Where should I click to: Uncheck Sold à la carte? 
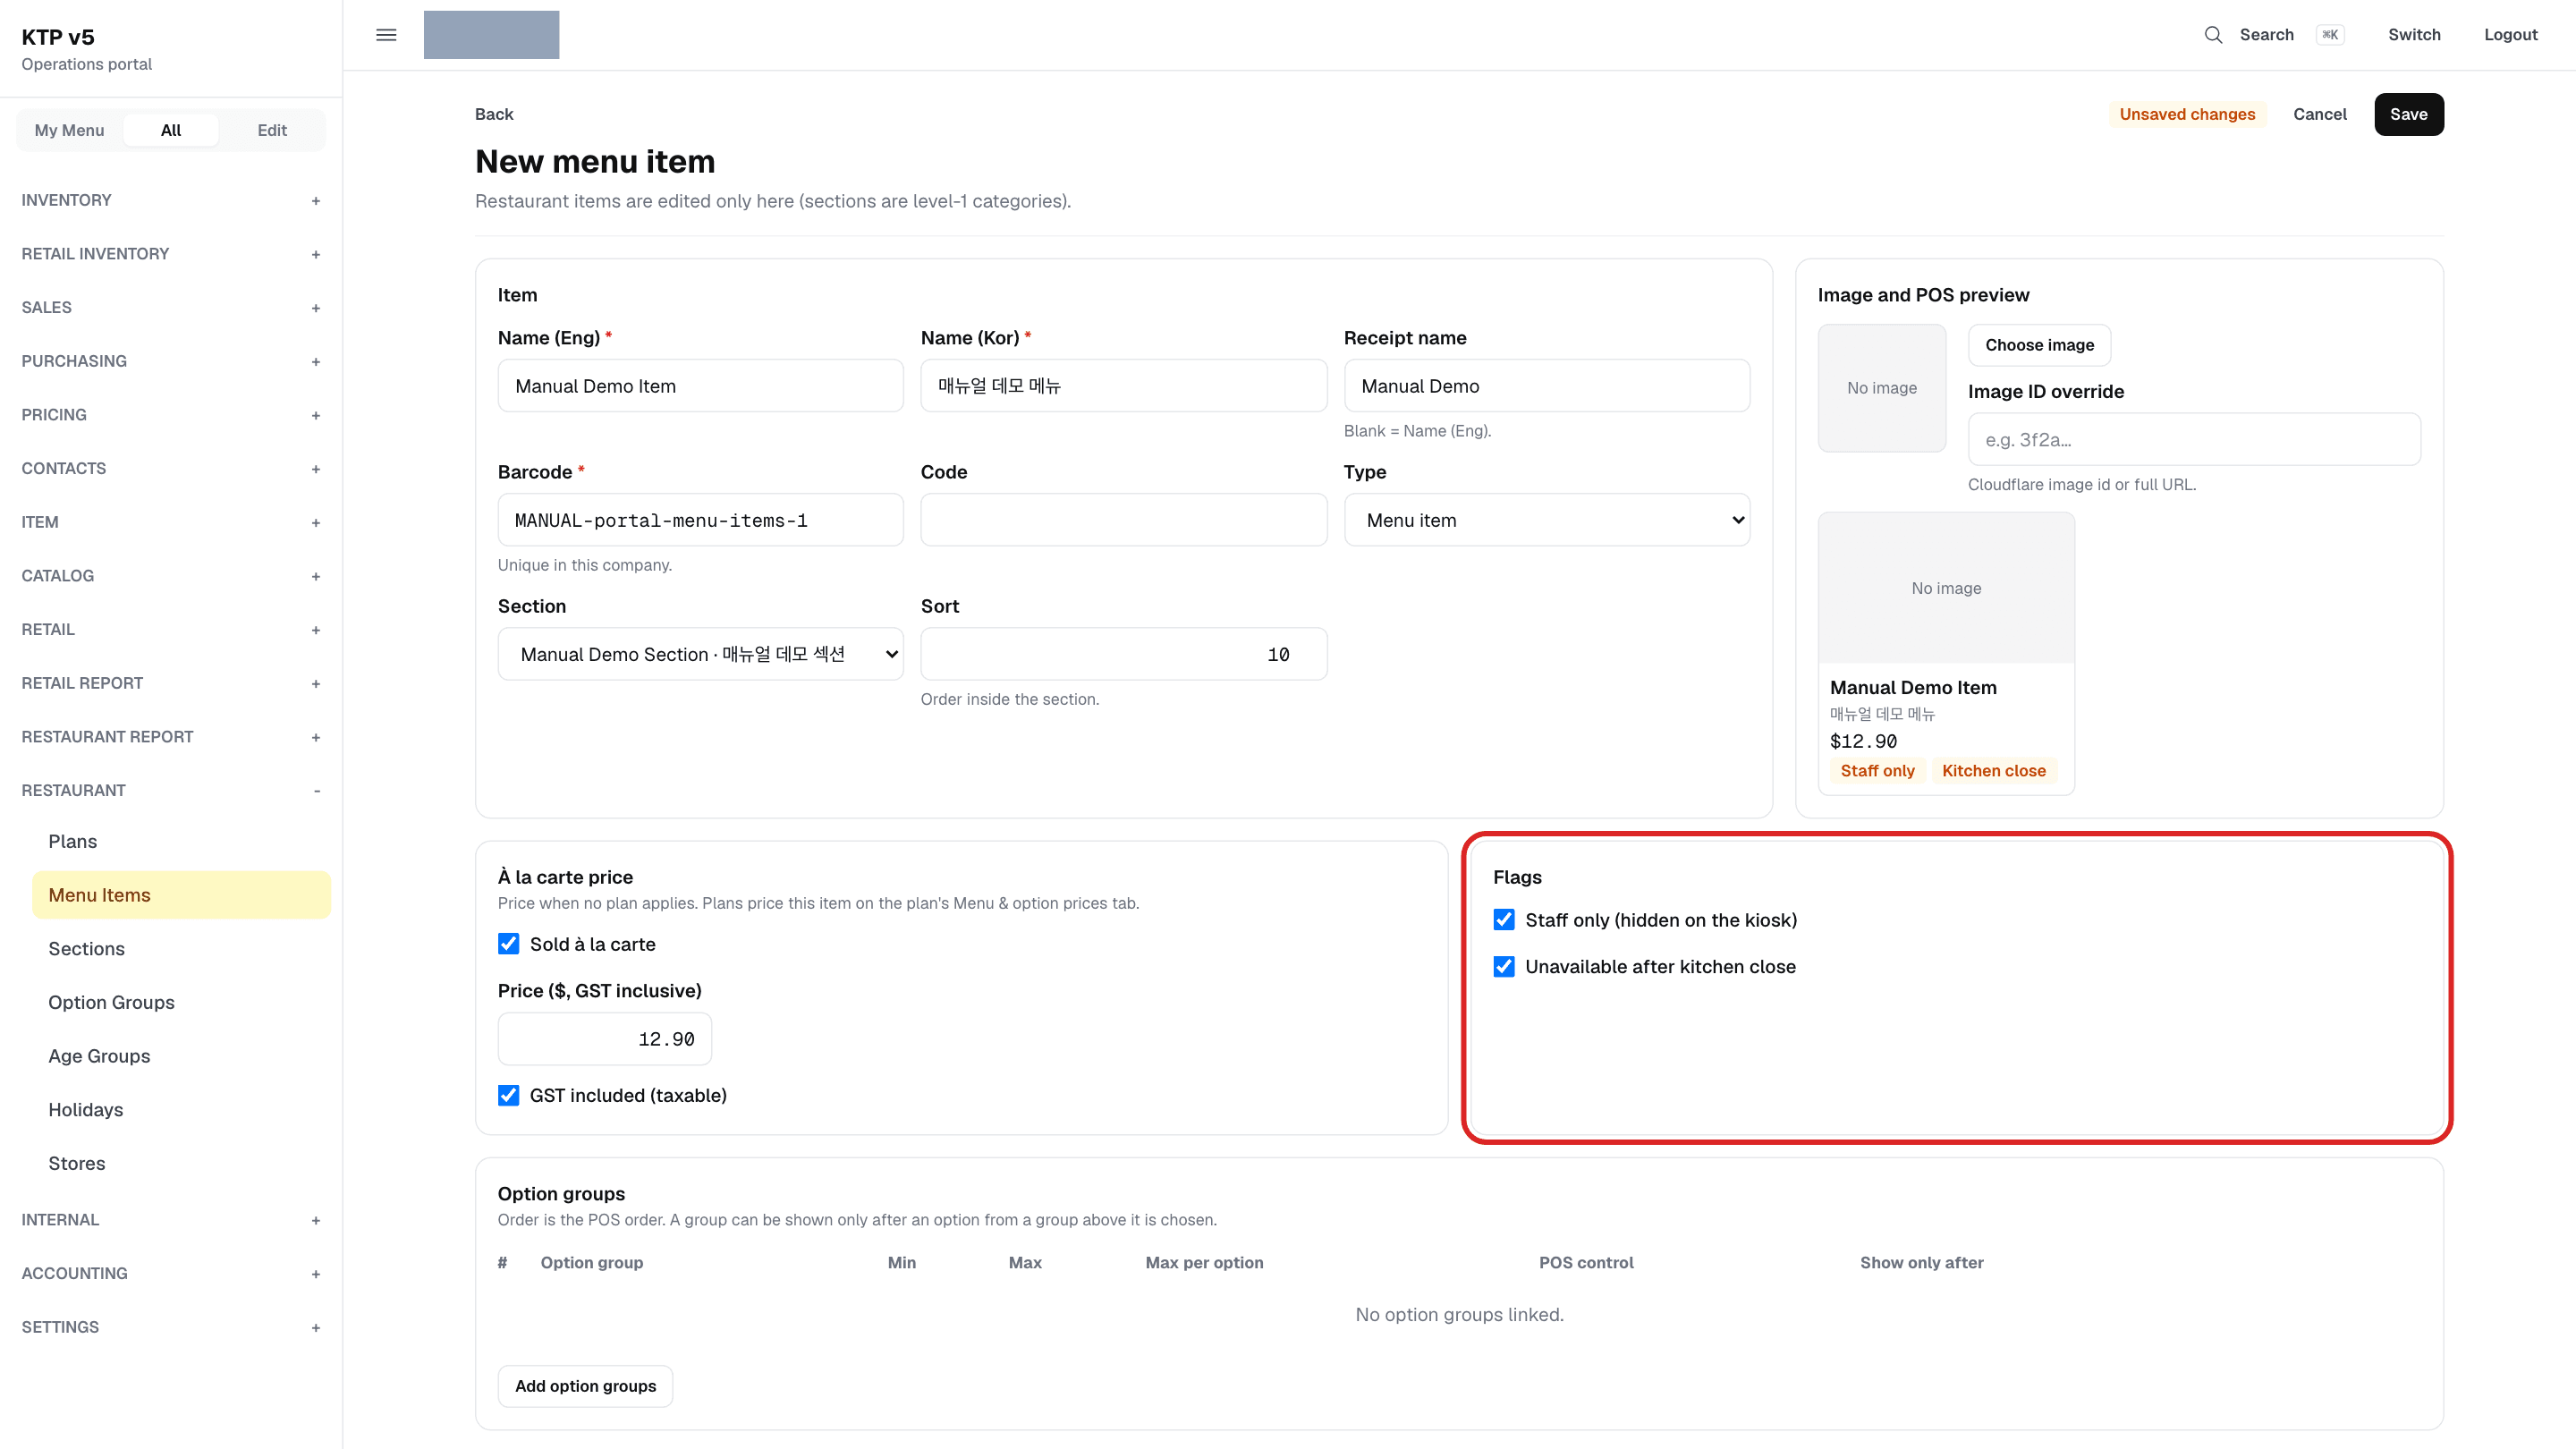coord(509,944)
